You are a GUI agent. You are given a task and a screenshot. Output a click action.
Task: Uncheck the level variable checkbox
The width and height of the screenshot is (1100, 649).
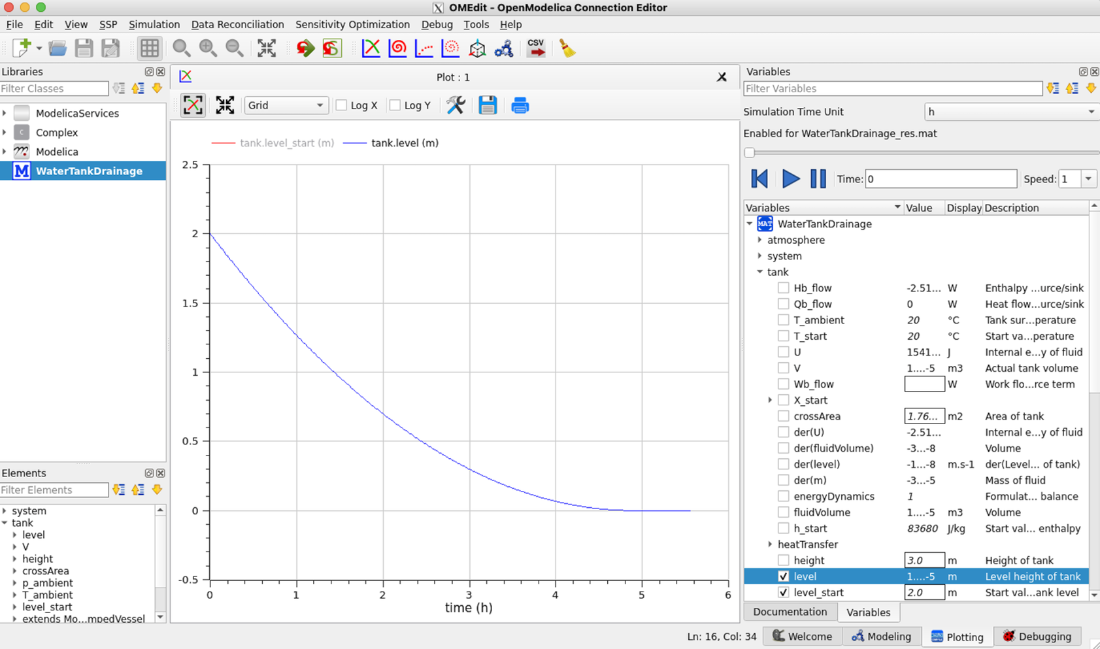point(784,576)
